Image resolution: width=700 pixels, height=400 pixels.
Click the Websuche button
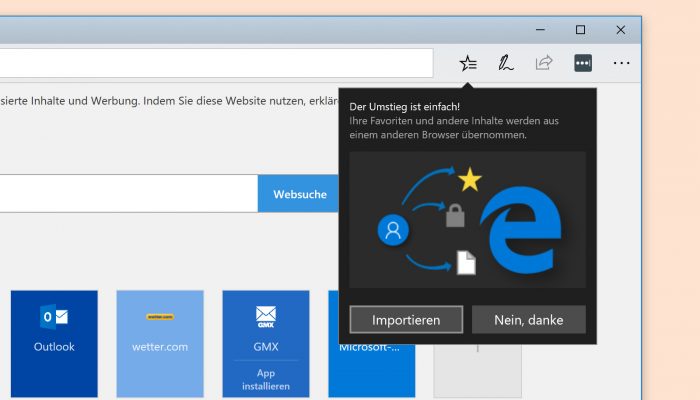(299, 194)
